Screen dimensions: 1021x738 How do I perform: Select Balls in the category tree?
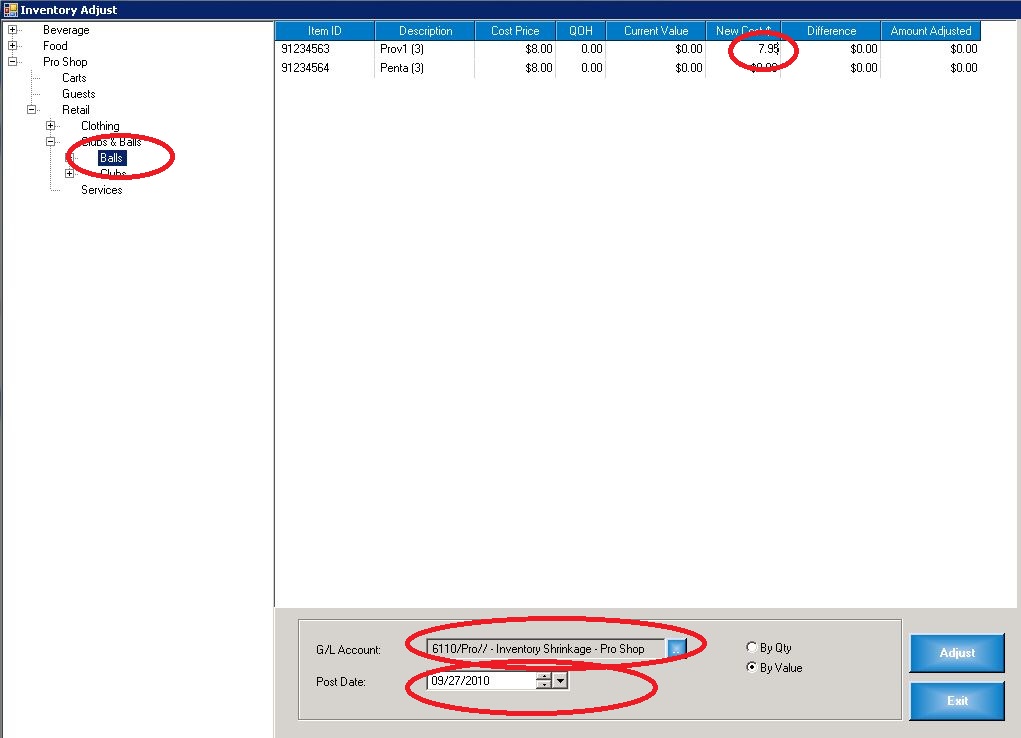point(111,158)
